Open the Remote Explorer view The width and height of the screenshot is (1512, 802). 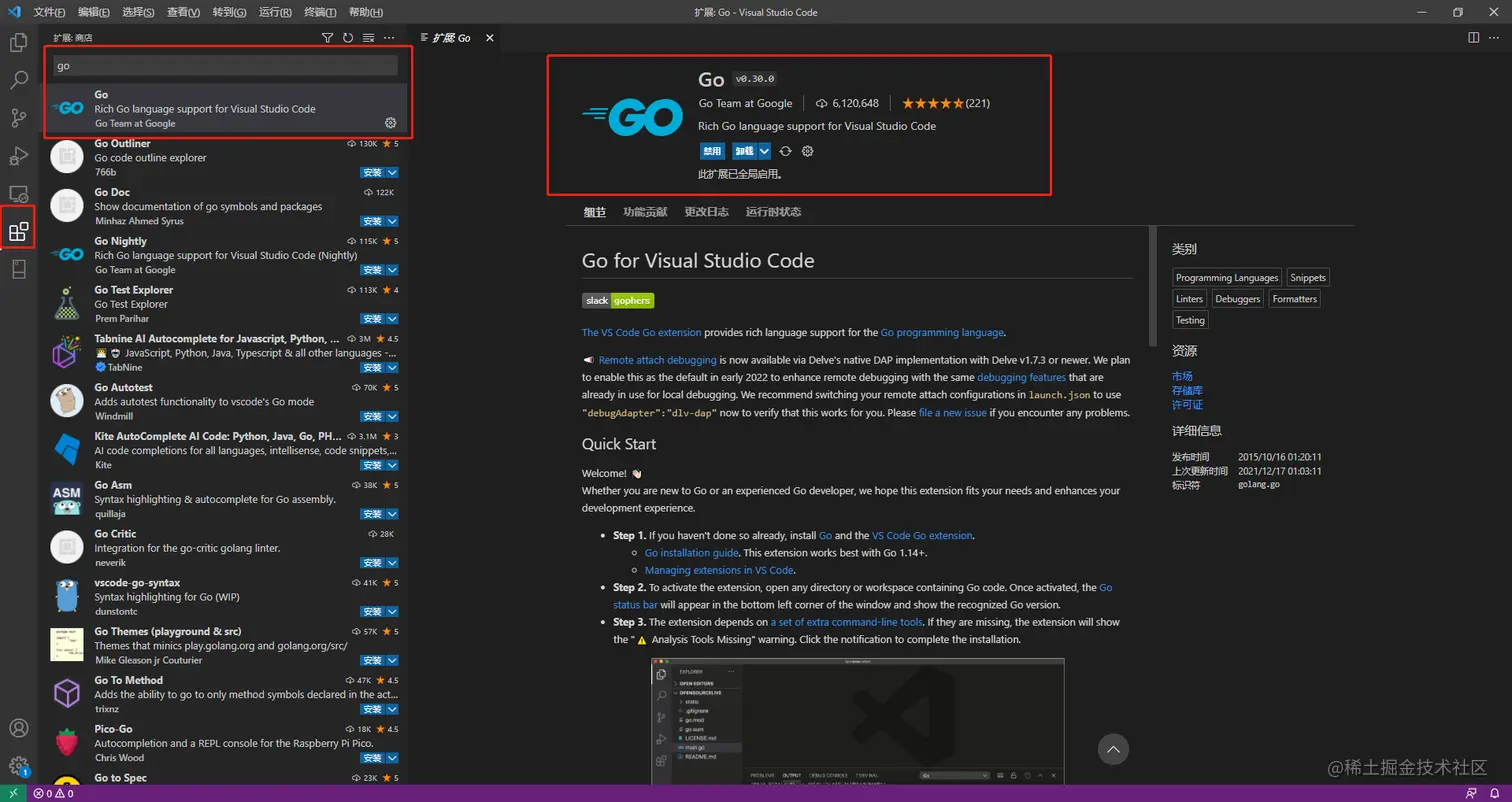tap(18, 194)
